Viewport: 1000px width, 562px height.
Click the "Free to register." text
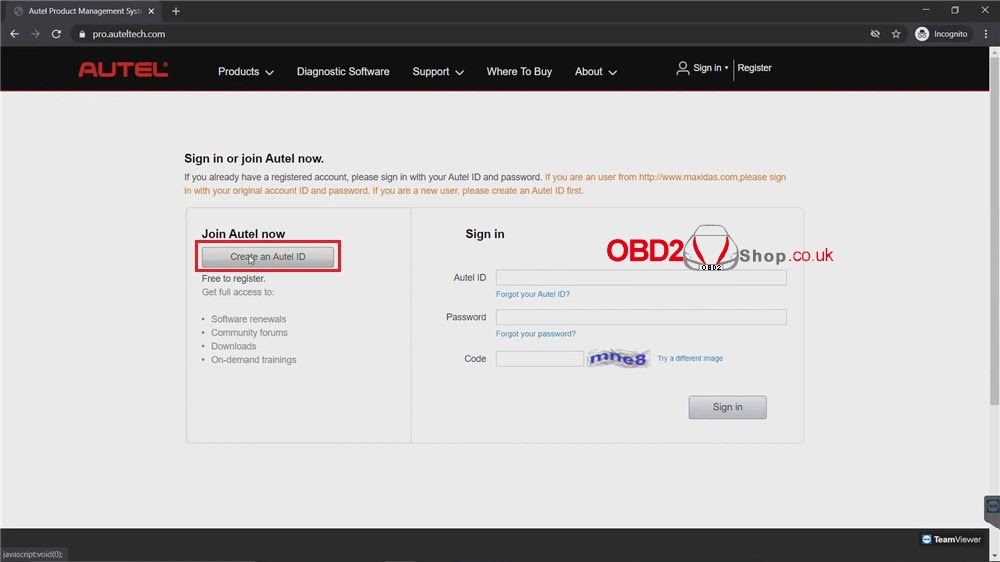pos(233,278)
